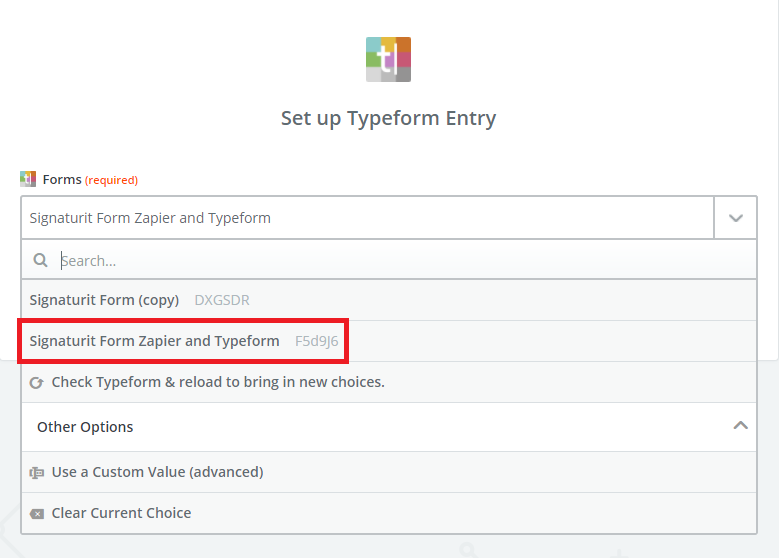Click the clear choice eraser icon

coord(37,513)
